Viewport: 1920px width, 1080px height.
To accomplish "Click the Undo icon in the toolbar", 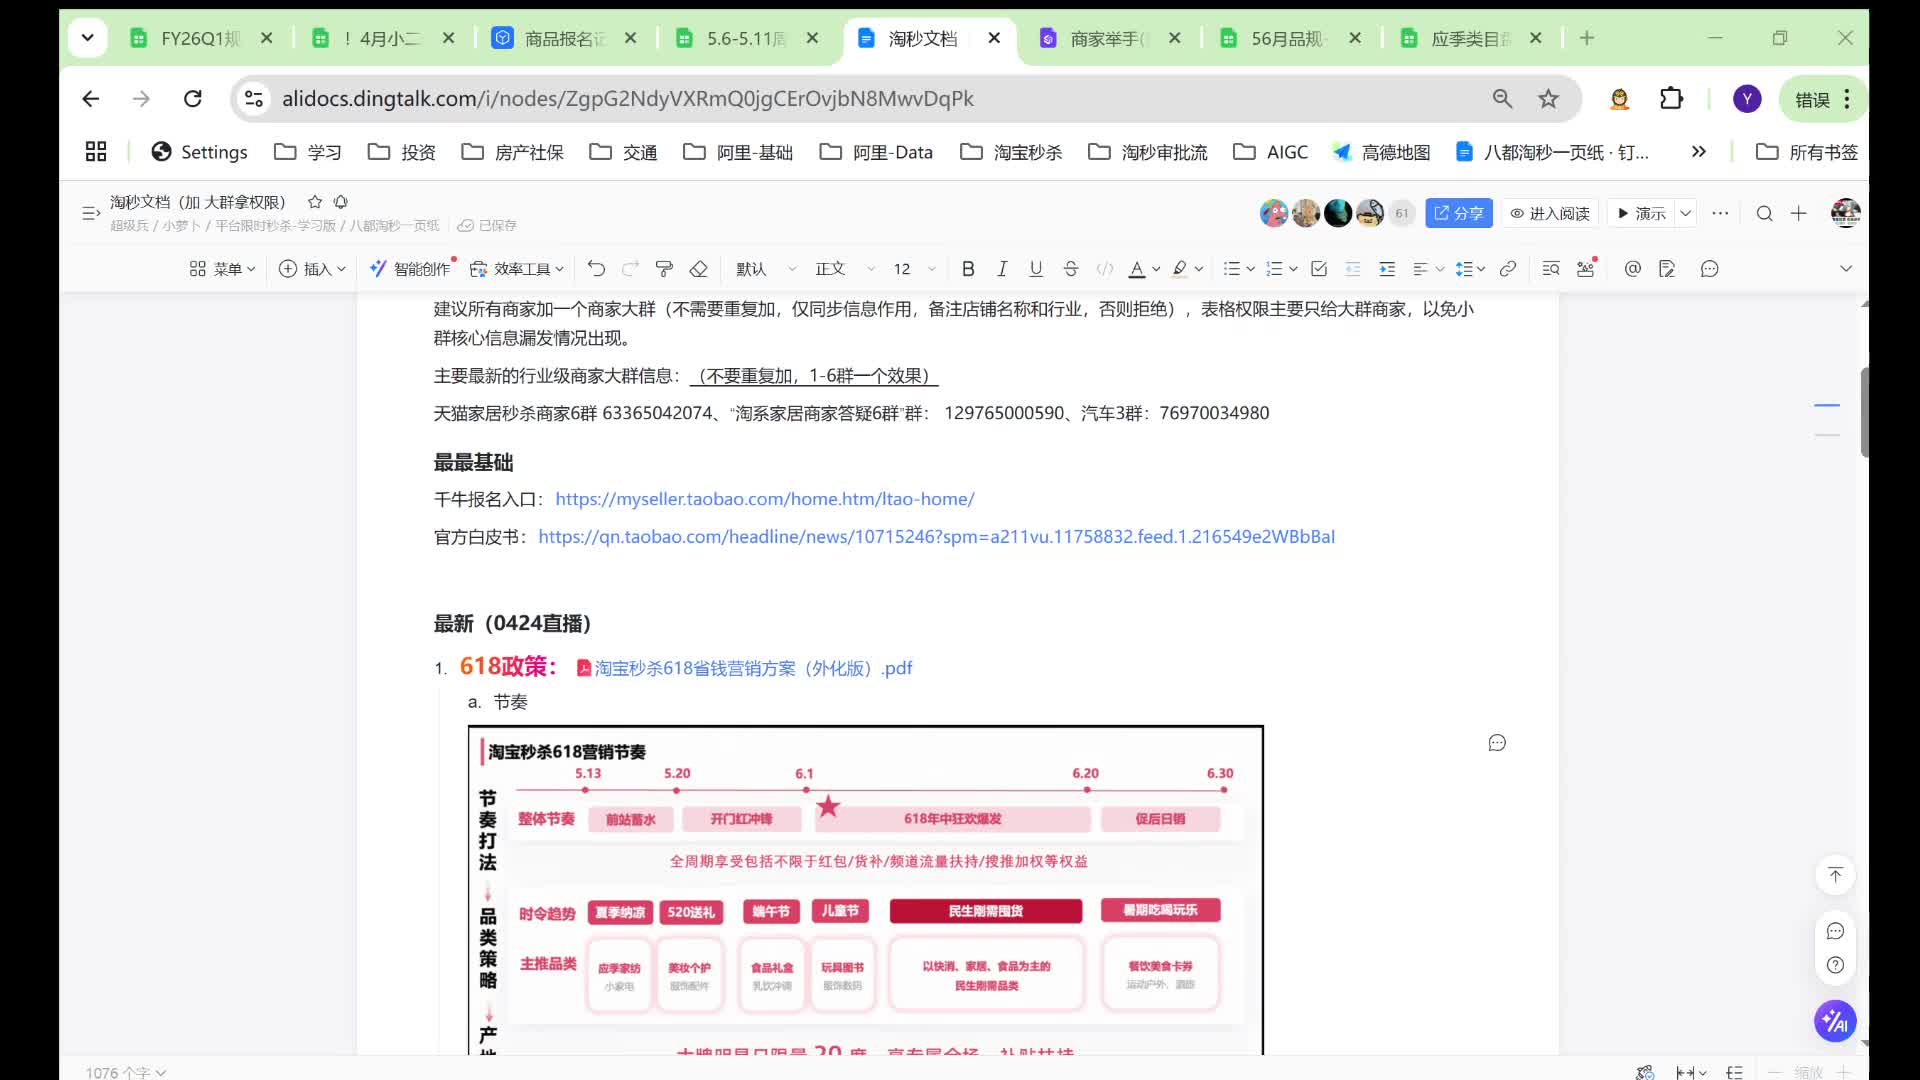I will click(597, 268).
